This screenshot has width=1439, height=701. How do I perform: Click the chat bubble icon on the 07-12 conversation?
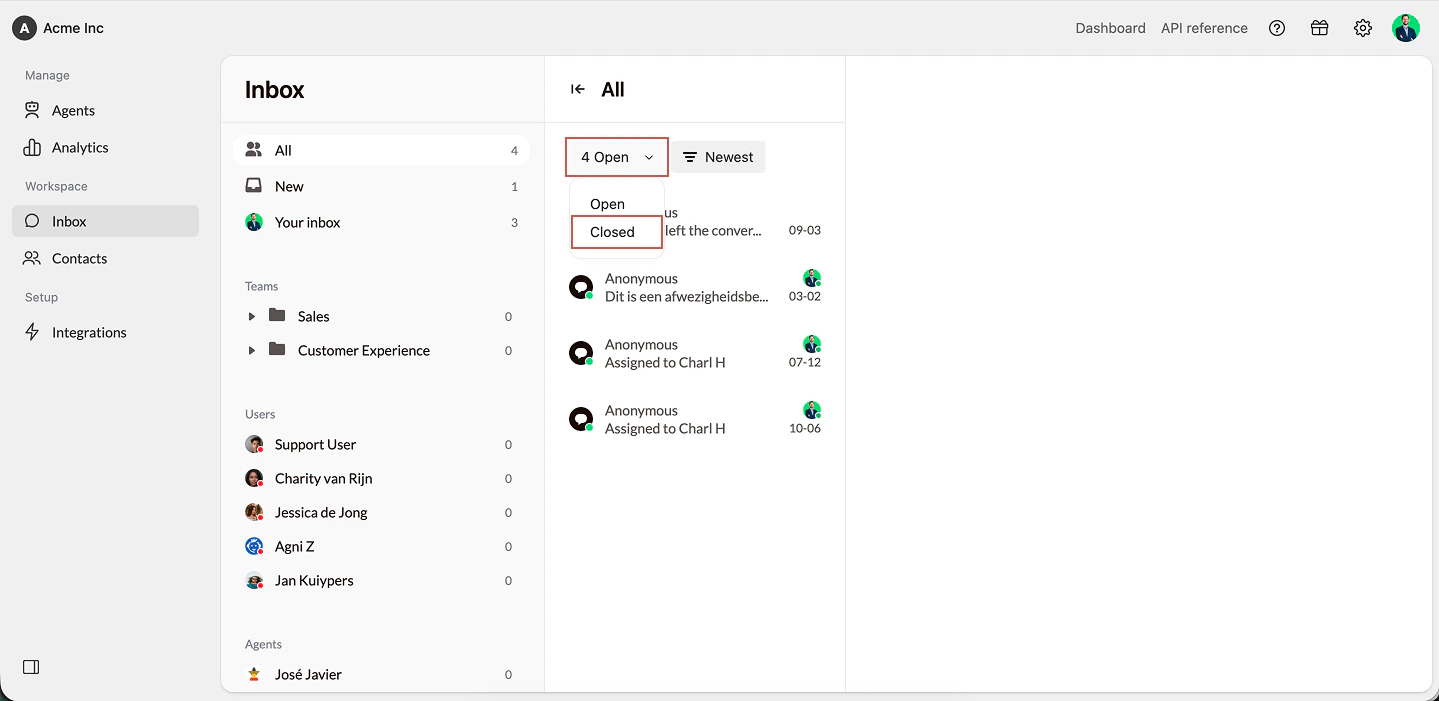pyautogui.click(x=581, y=354)
